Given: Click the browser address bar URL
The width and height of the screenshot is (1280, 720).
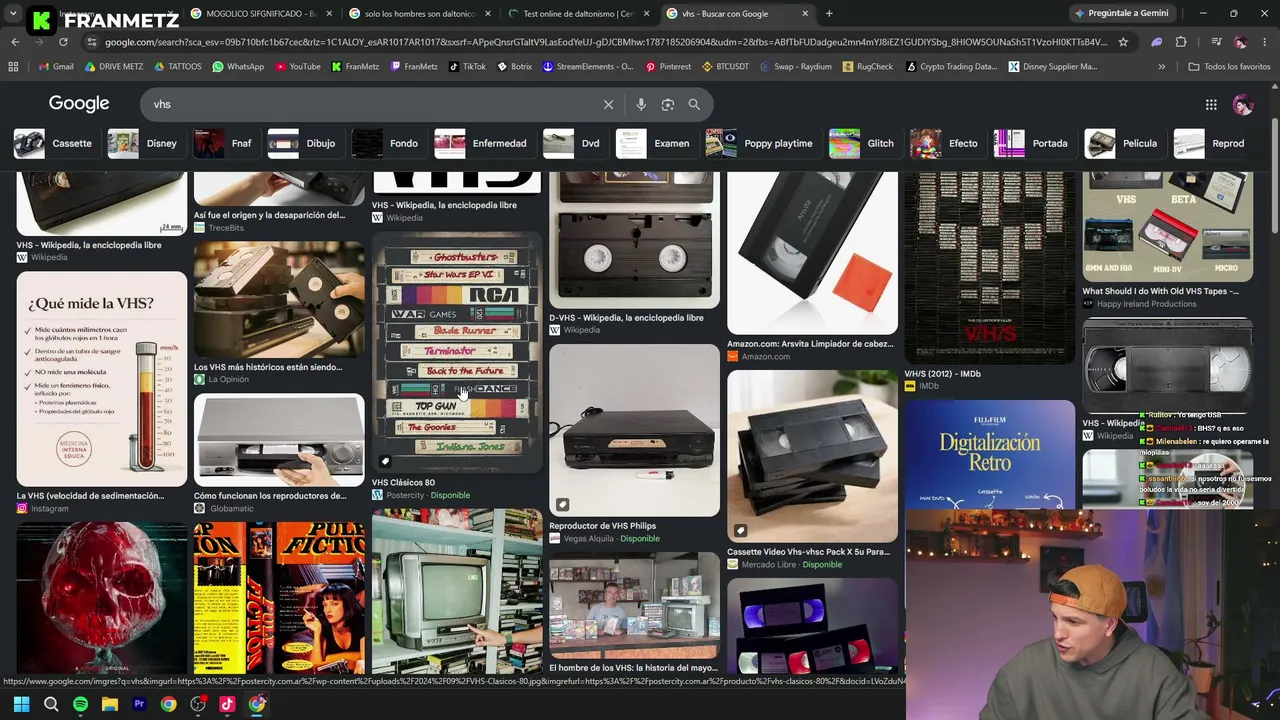Looking at the screenshot, I should [605, 42].
